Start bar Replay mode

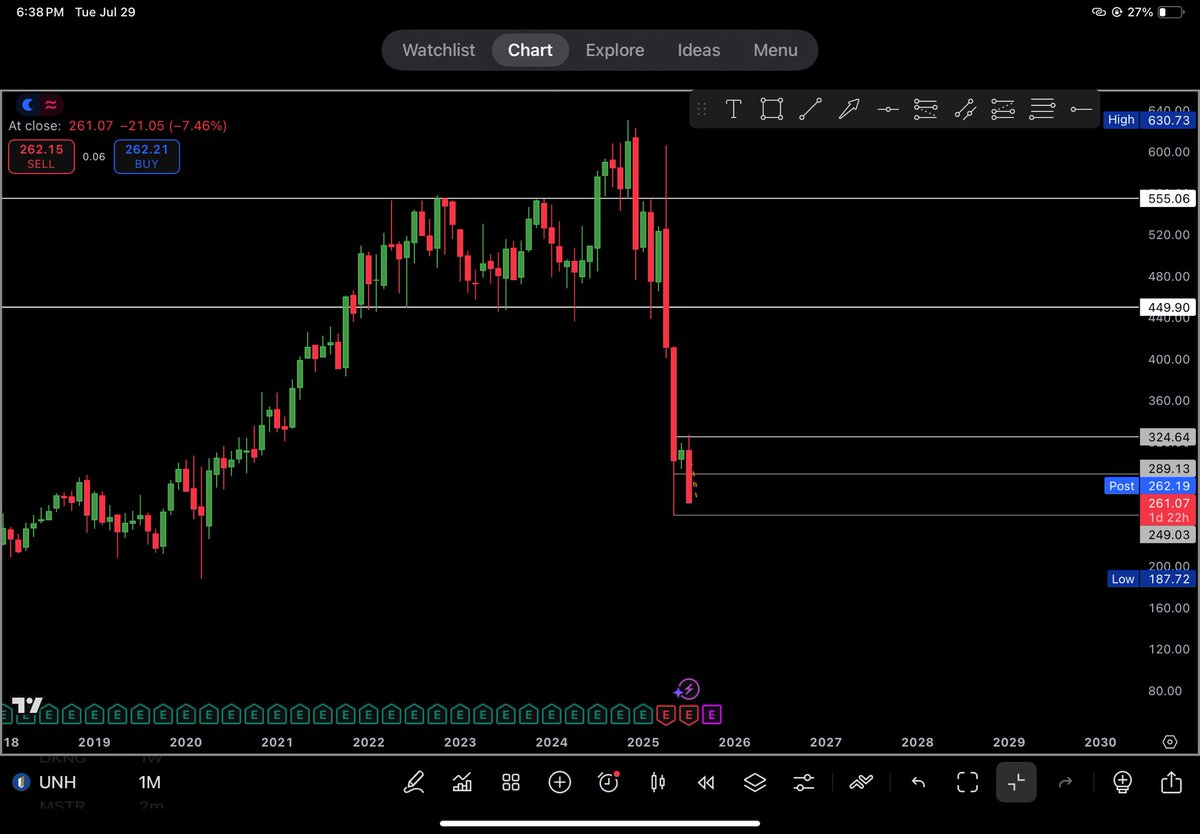click(x=706, y=782)
